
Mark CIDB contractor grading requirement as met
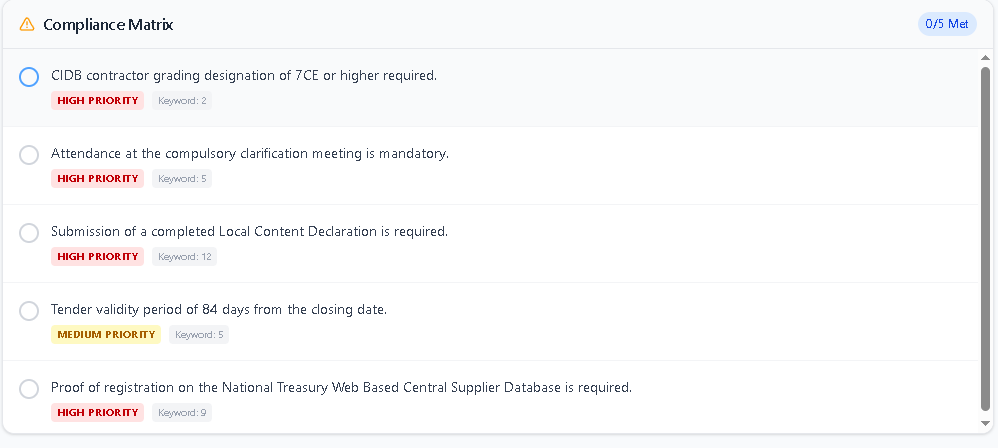pyautogui.click(x=29, y=77)
